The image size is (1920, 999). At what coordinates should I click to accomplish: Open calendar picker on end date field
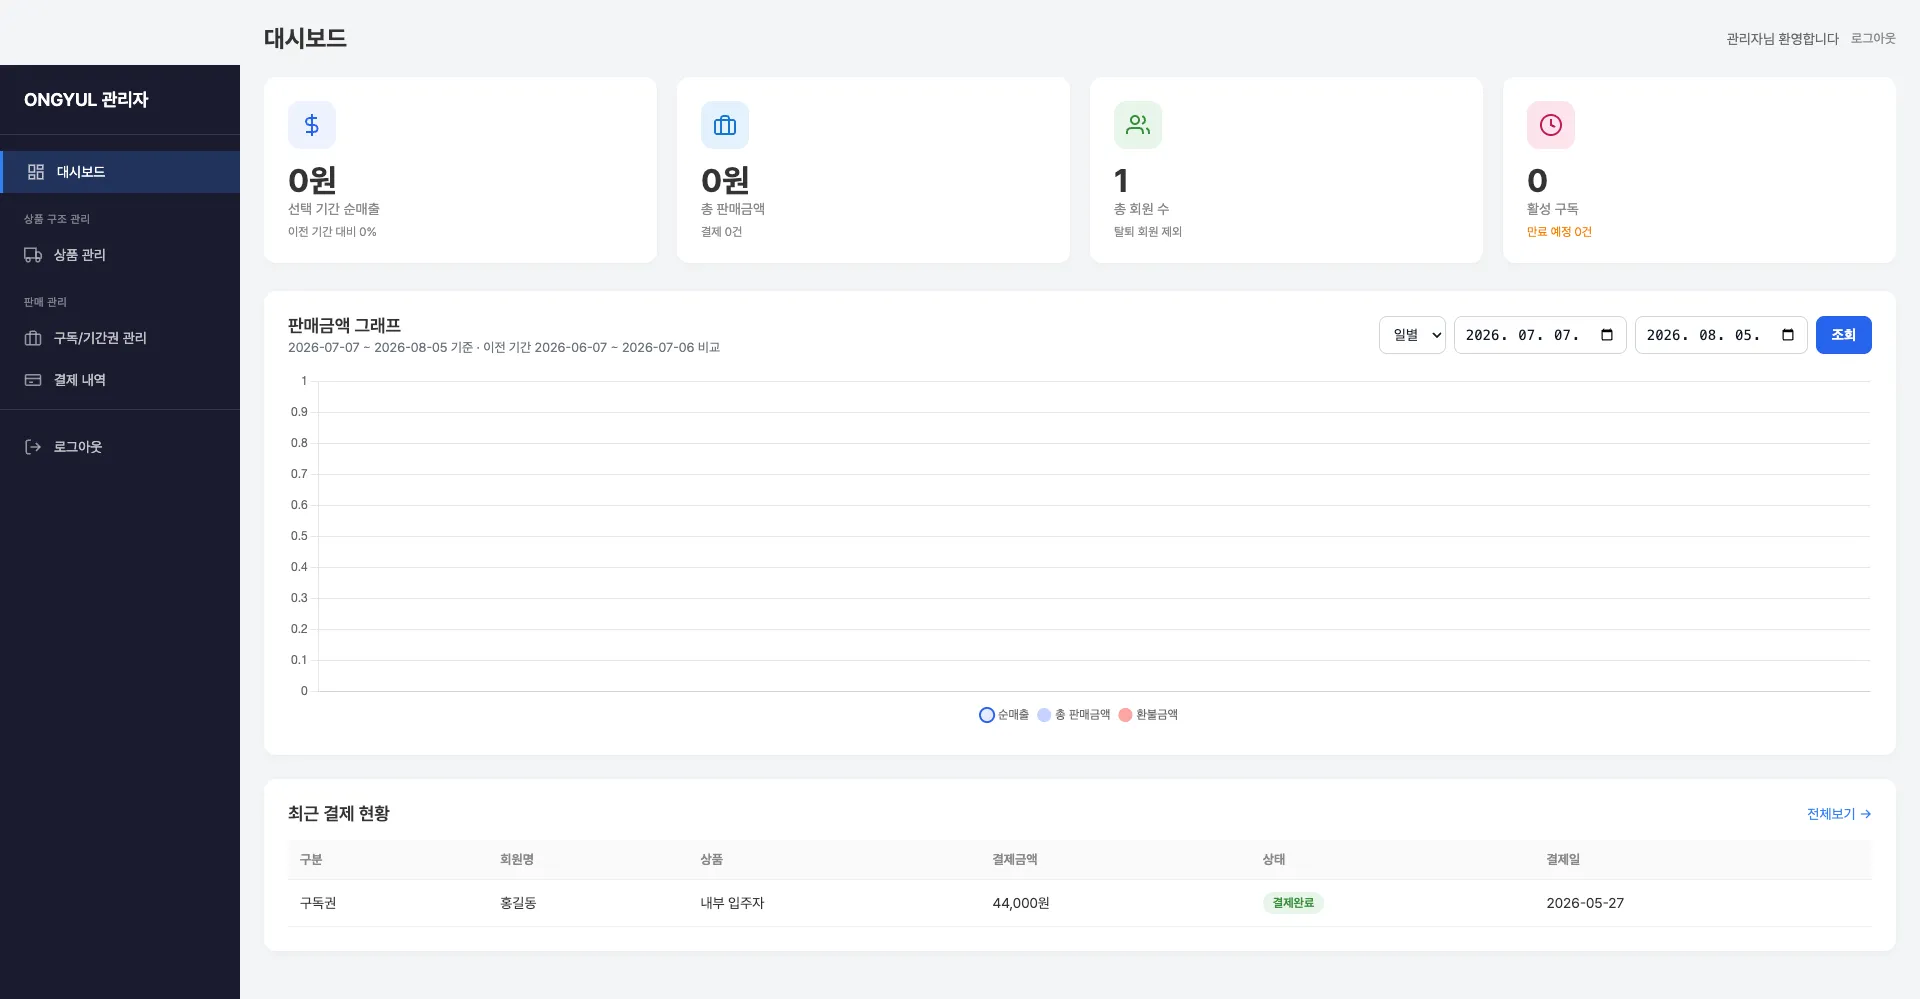[x=1788, y=335]
